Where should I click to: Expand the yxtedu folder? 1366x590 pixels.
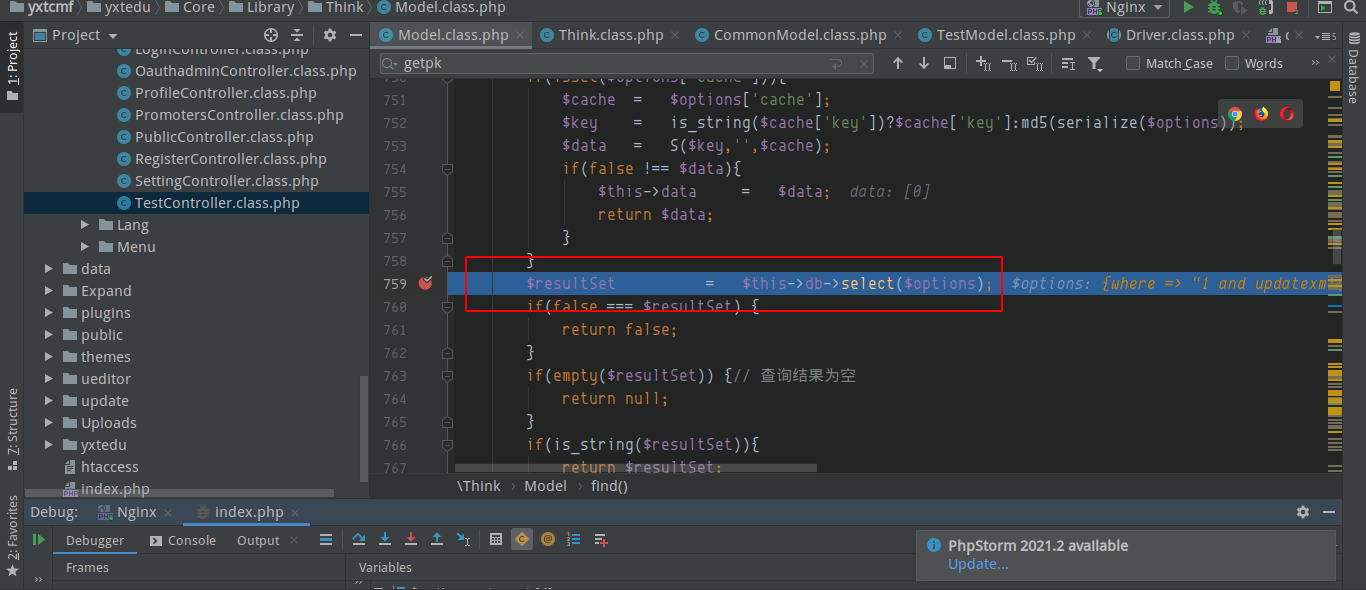pyautogui.click(x=48, y=445)
